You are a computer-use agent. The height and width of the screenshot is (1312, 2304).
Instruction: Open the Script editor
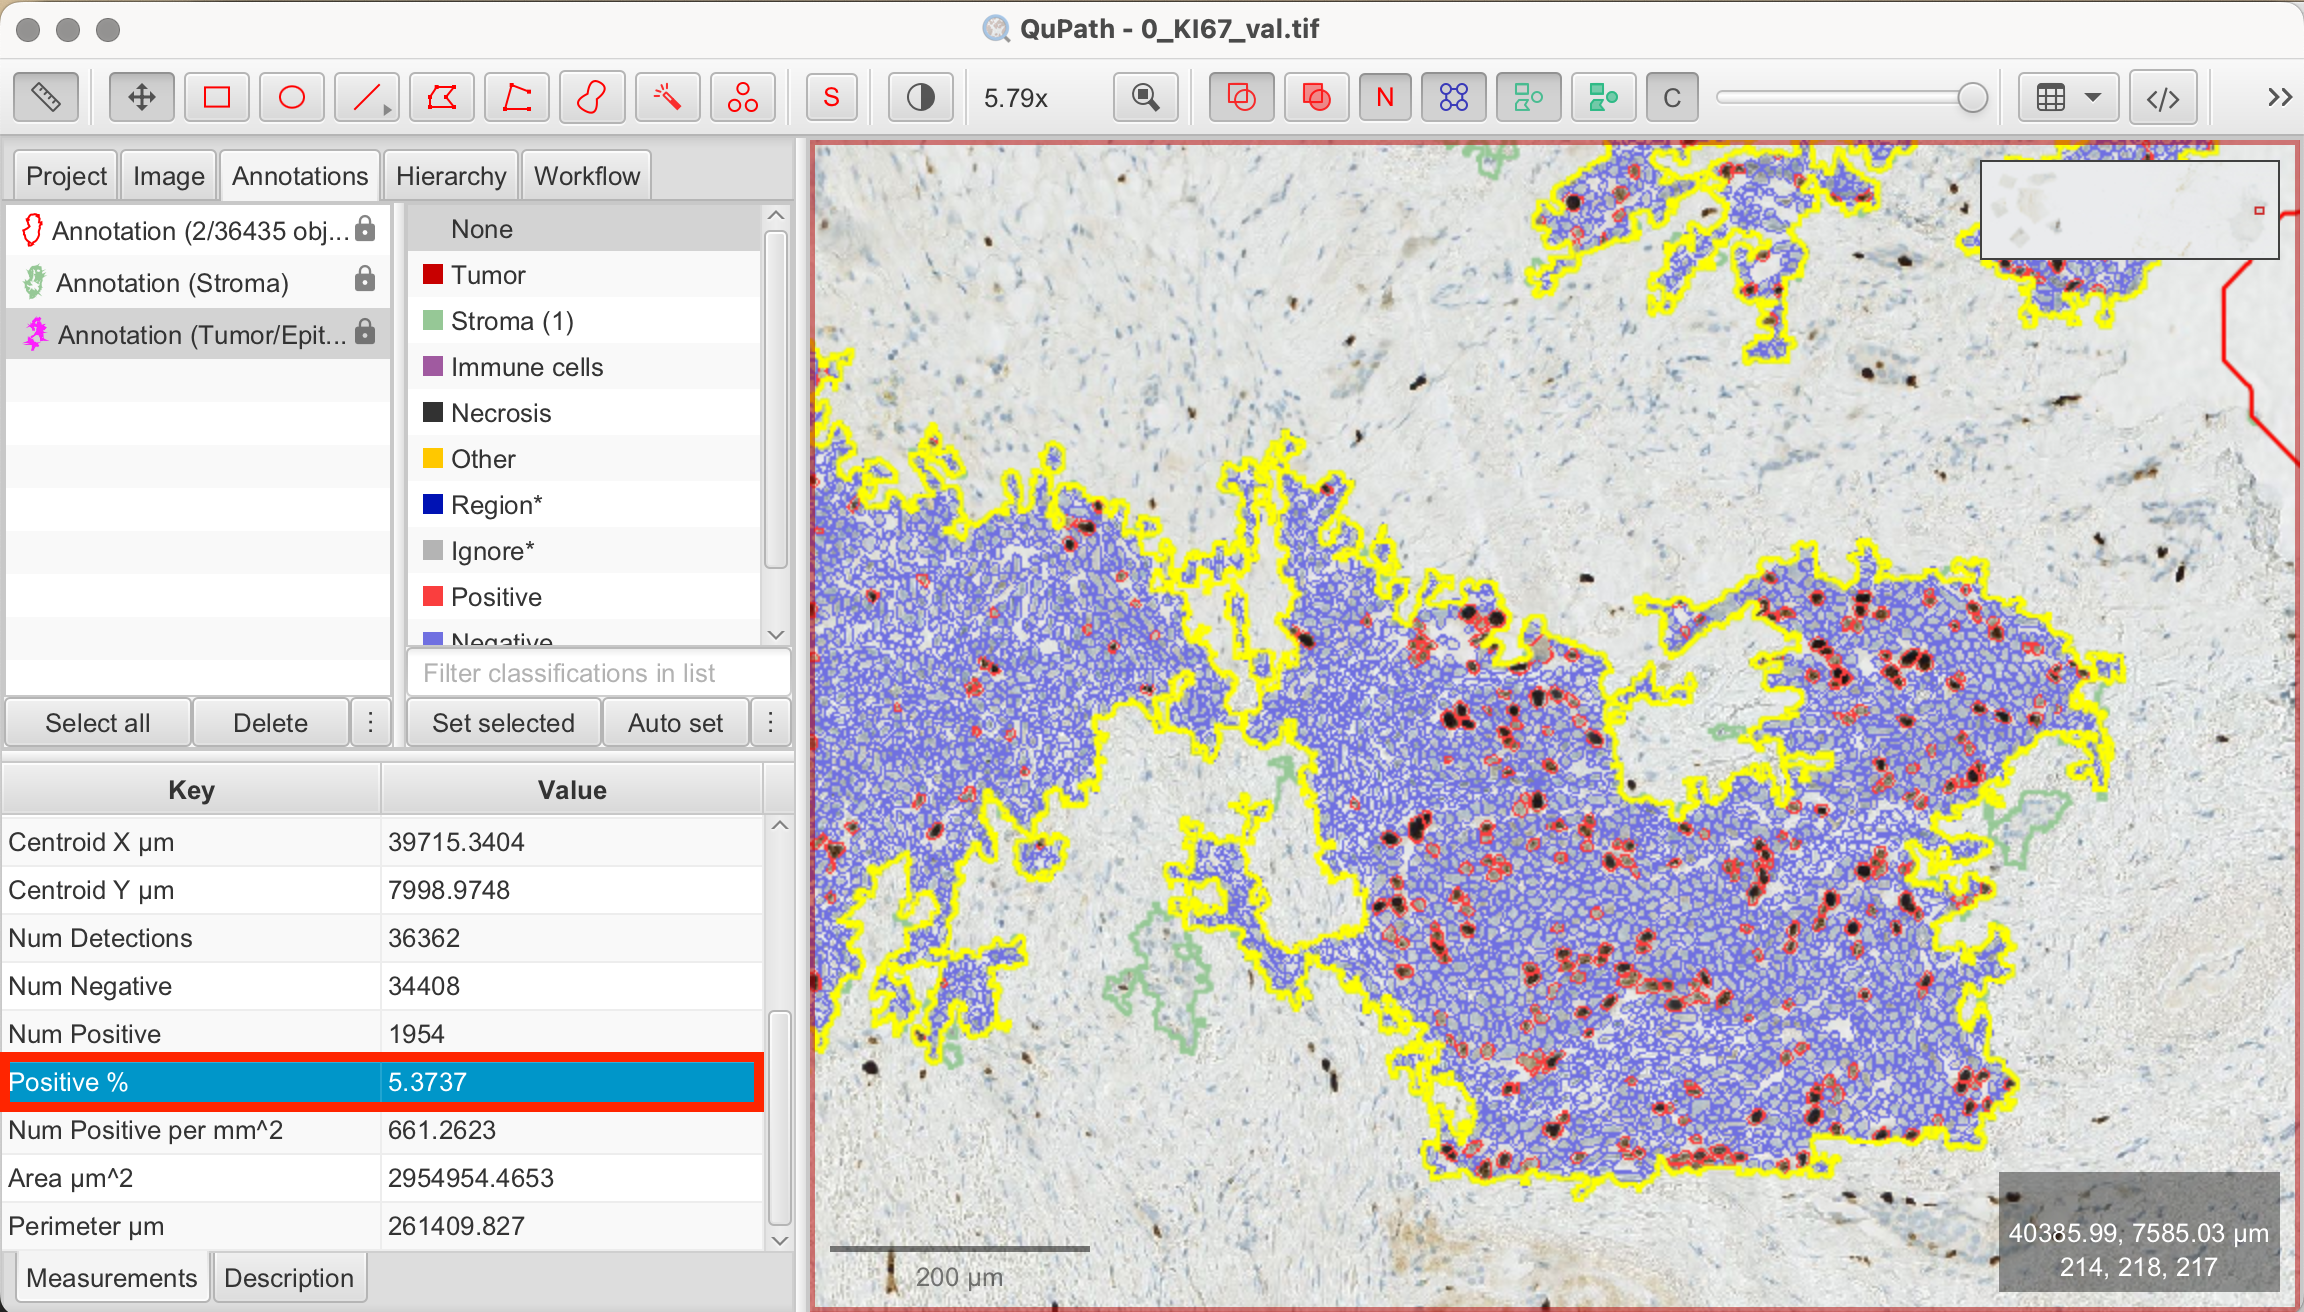point(2162,97)
